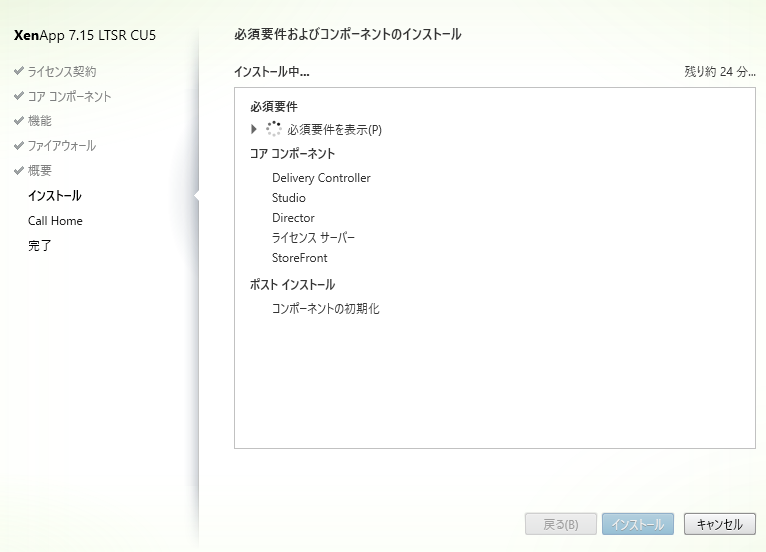The image size is (766, 552).
Task: Click the spinning progress icon beside 必須要件
Action: tap(274, 129)
